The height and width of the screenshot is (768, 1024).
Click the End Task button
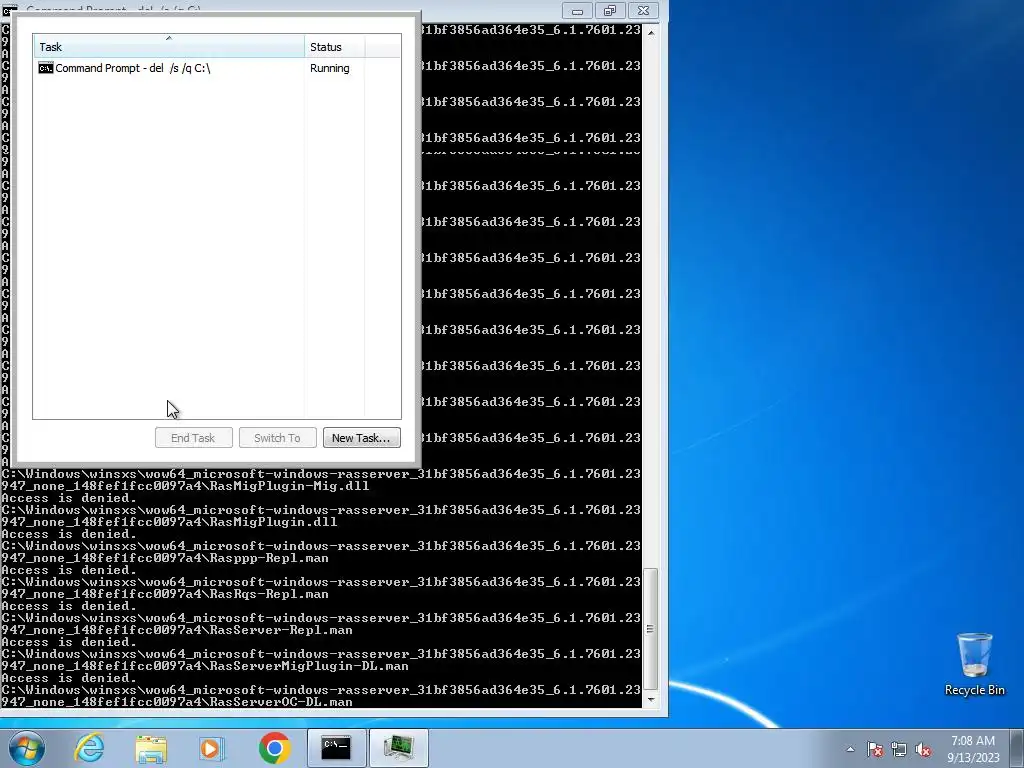(193, 438)
